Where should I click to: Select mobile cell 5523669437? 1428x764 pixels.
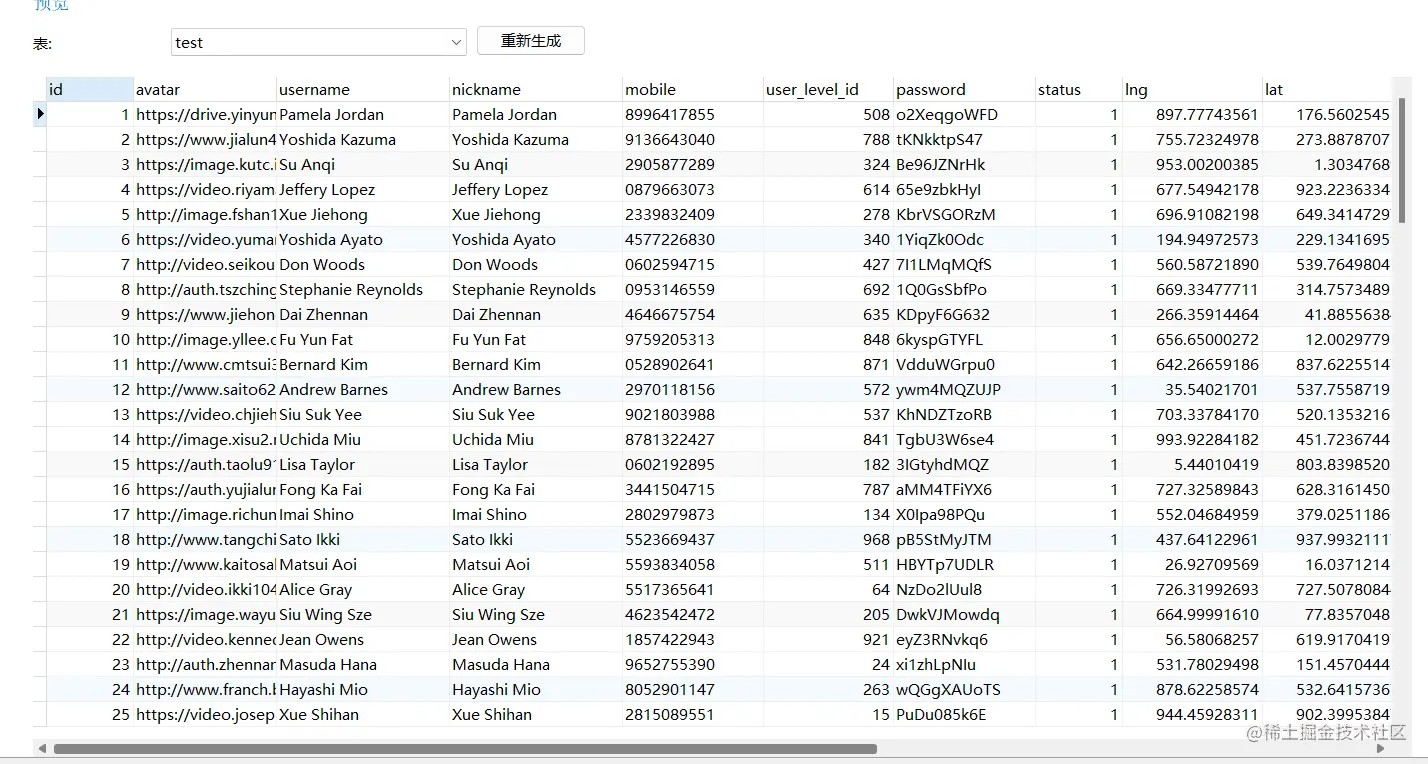693,539
